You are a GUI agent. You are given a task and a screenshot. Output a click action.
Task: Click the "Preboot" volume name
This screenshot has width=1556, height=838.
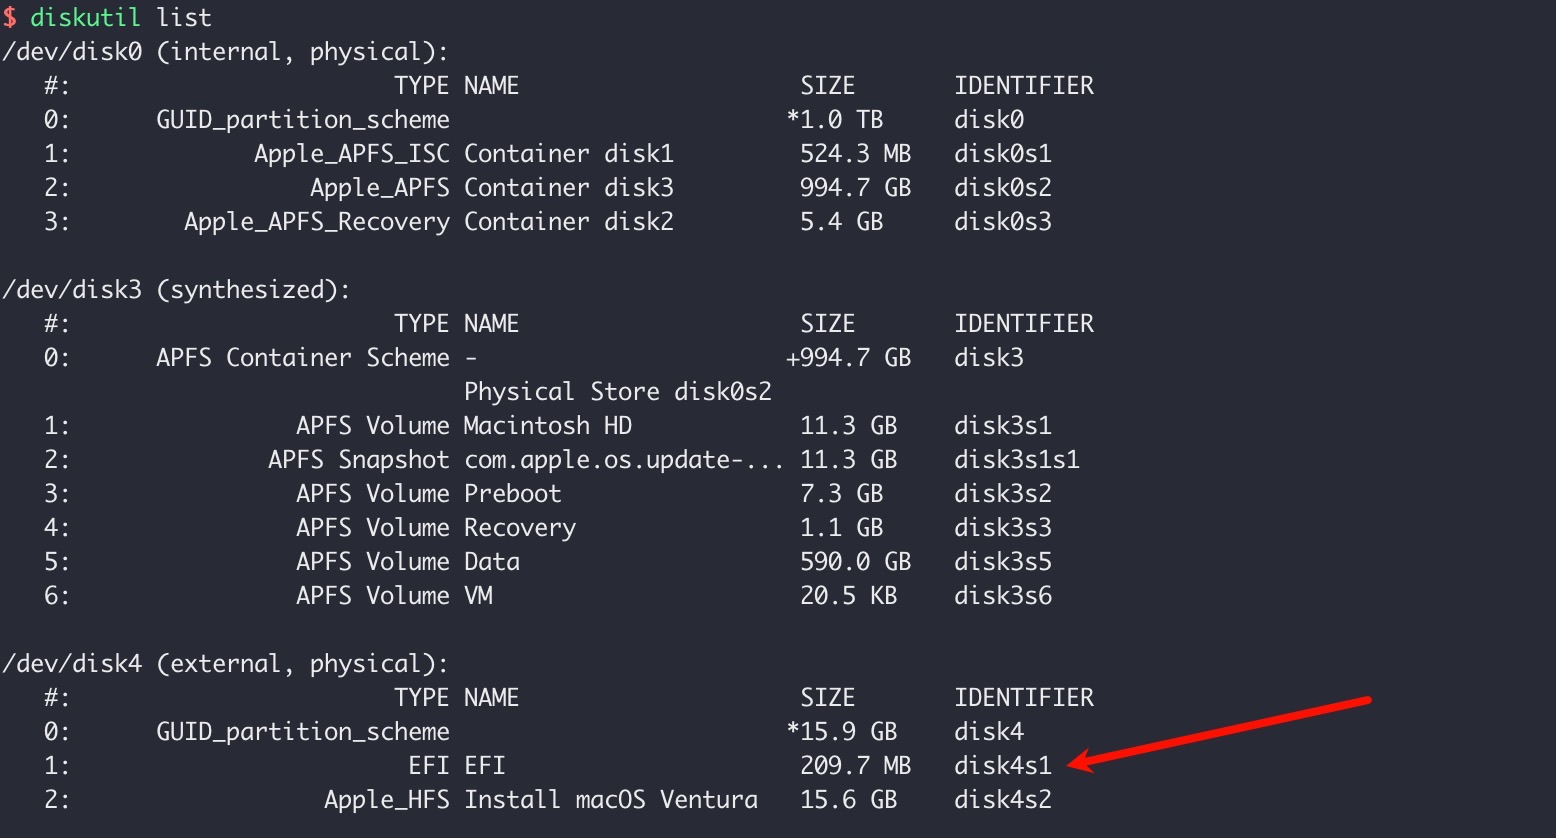pos(513,494)
